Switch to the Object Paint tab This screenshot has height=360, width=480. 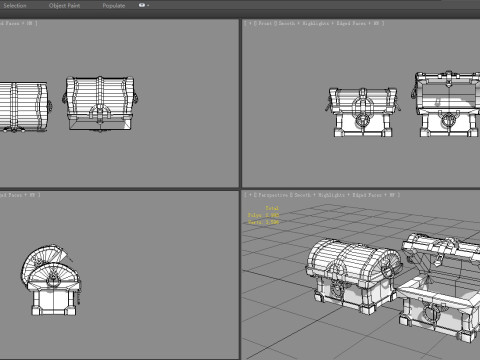click(64, 5)
